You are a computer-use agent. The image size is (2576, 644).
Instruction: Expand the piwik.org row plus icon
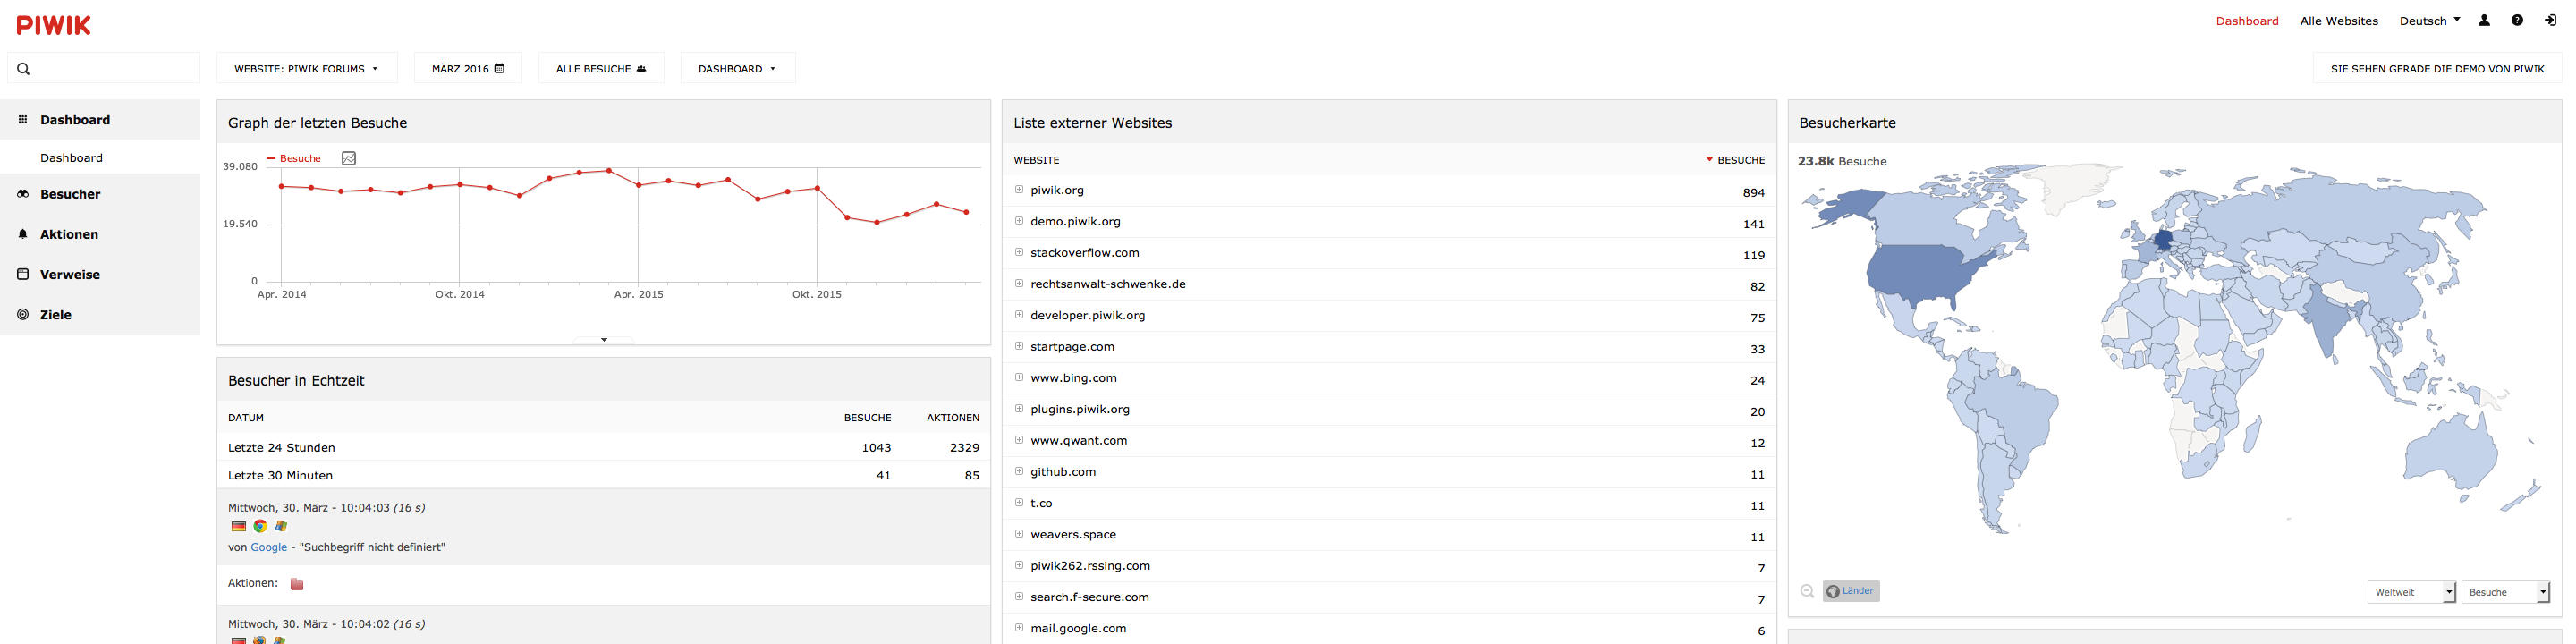coord(1019,189)
